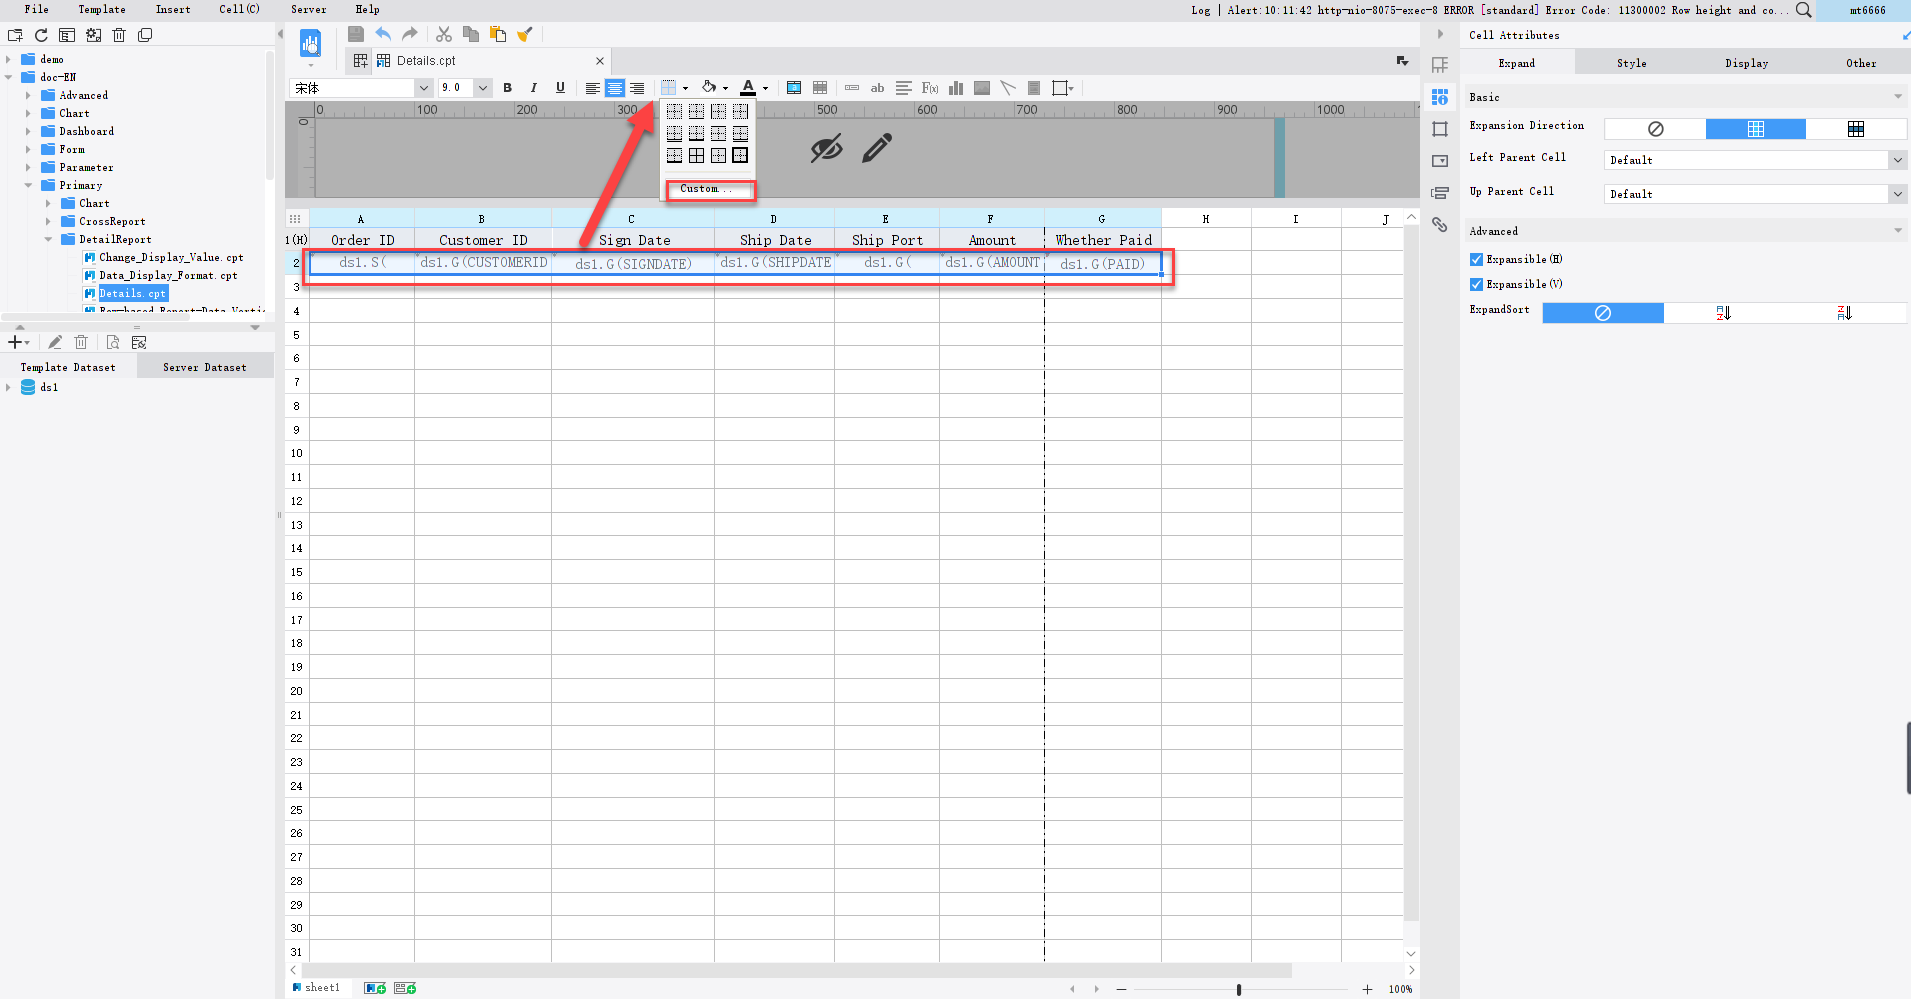Screen dimensions: 1911x999
Task: Select the Order ID header cell
Action: click(x=362, y=240)
